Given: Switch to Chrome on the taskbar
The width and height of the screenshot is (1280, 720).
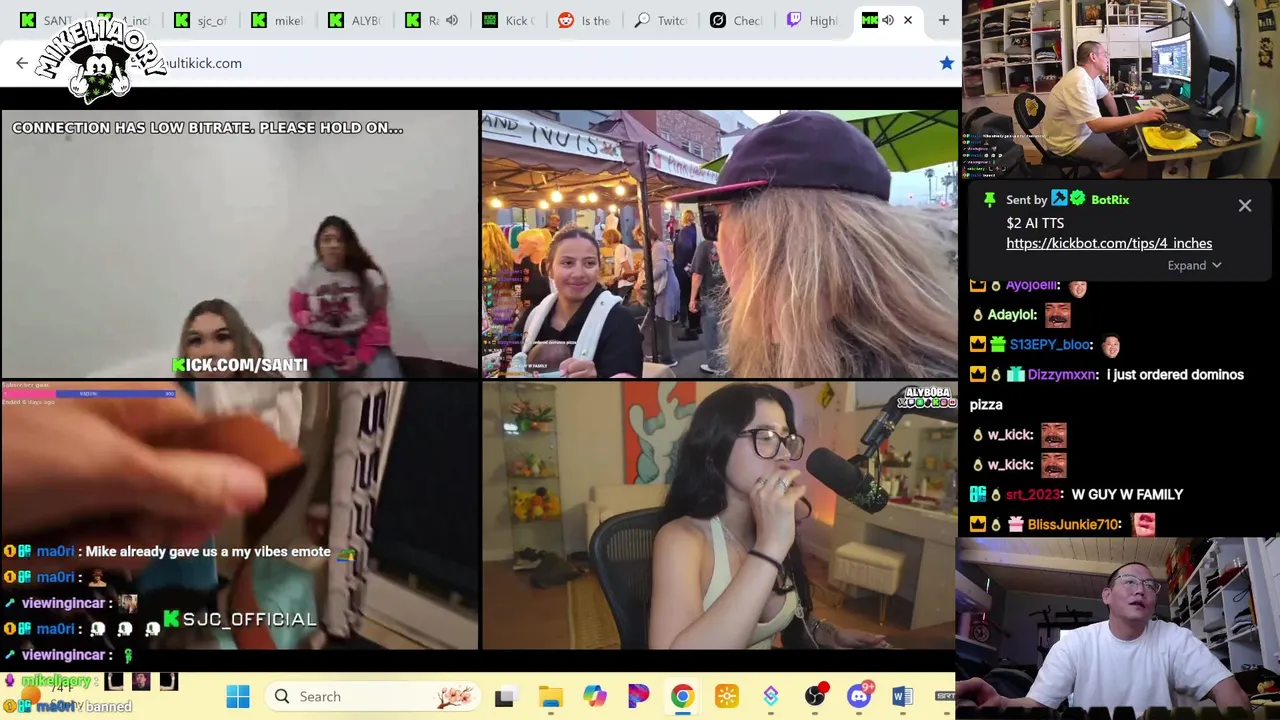Looking at the screenshot, I should [683, 697].
